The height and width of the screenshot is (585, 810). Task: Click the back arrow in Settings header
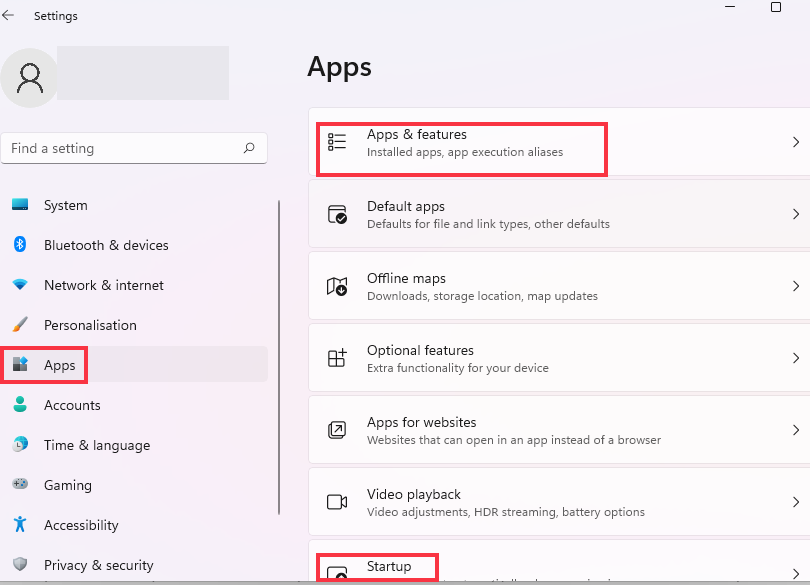pos(9,16)
